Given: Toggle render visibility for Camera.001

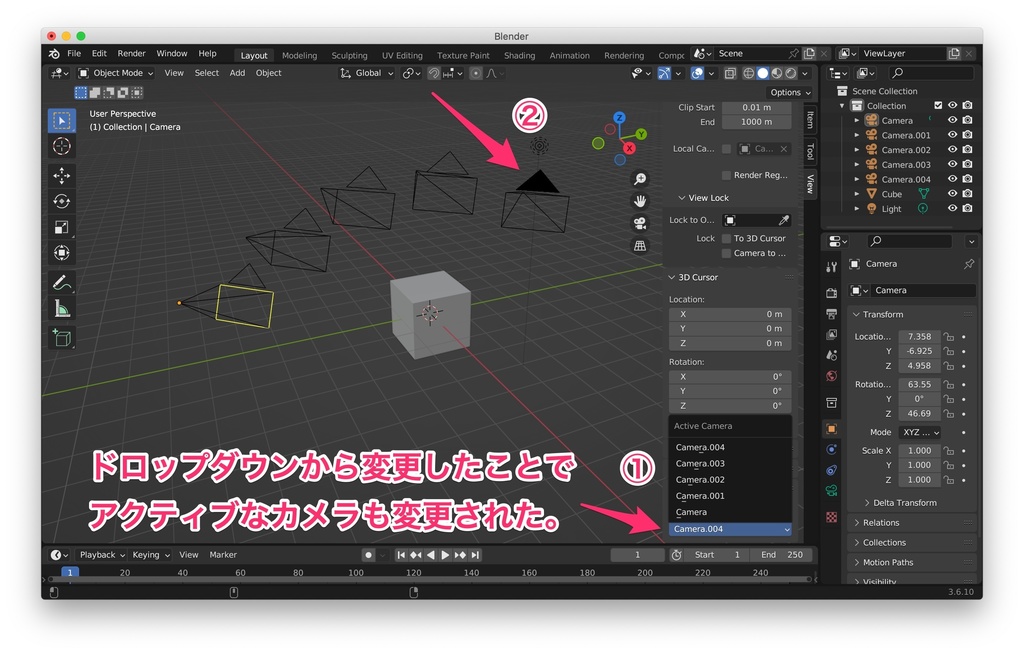Looking at the screenshot, I should pyautogui.click(x=967, y=135).
